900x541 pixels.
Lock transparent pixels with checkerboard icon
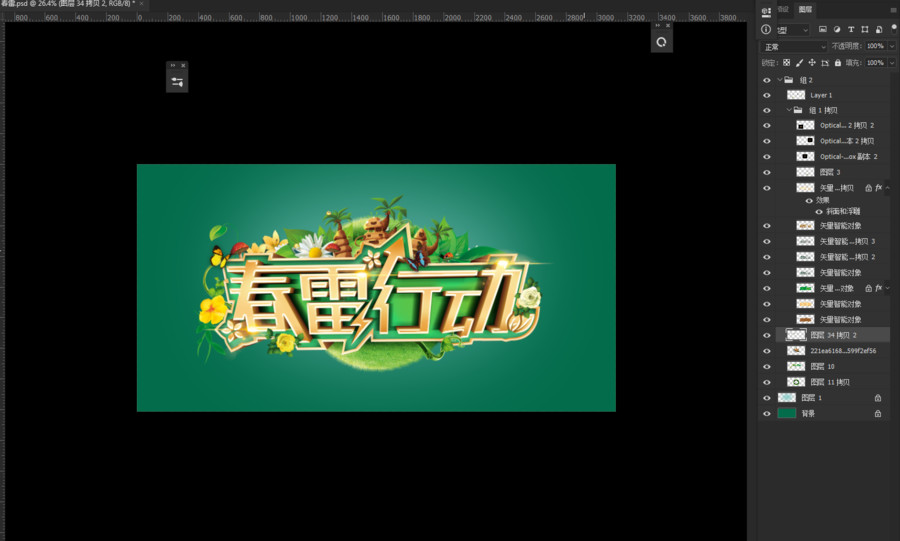pyautogui.click(x=786, y=63)
